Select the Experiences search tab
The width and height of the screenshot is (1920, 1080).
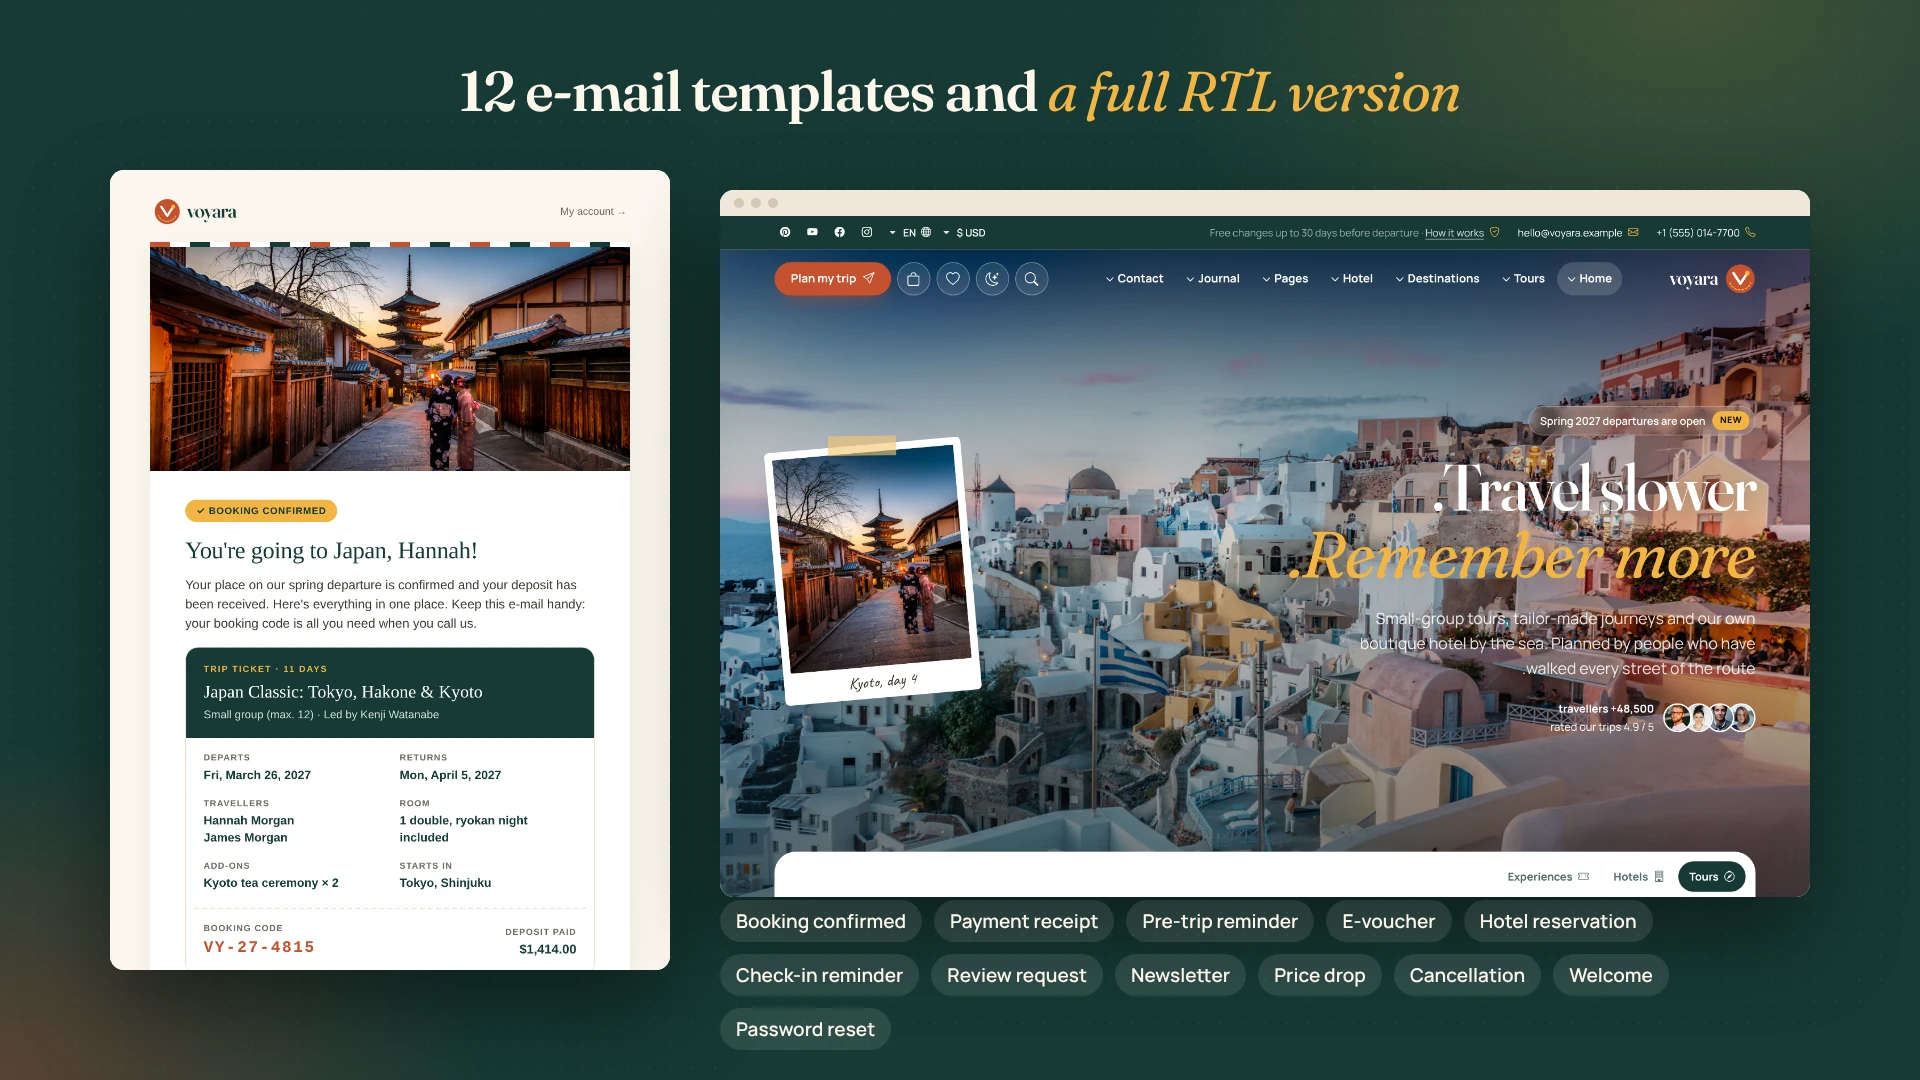click(x=1547, y=877)
